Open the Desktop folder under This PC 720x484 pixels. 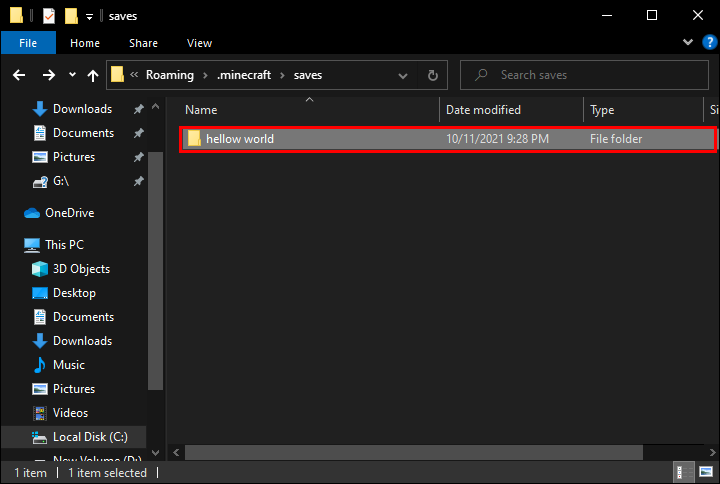74,293
